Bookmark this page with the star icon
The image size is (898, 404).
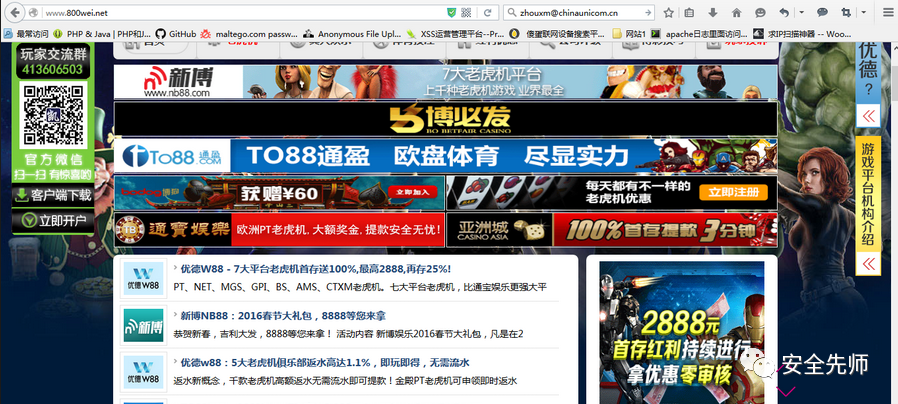click(x=668, y=13)
